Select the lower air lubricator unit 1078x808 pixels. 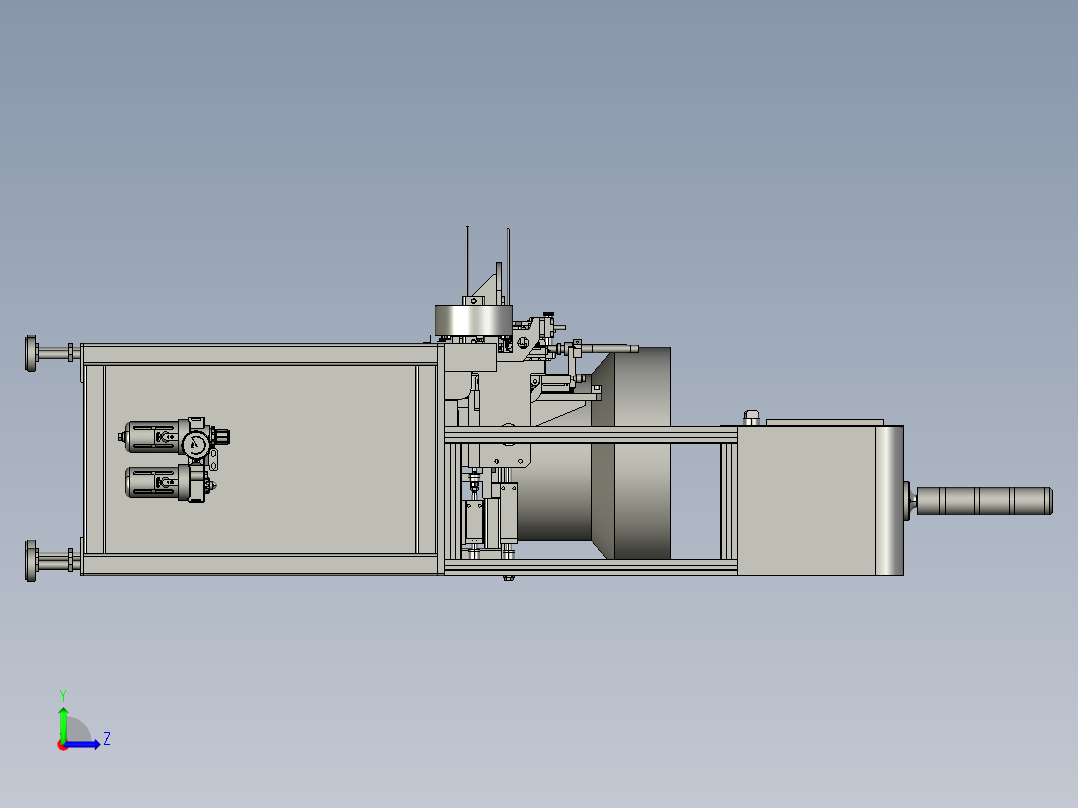(x=168, y=483)
